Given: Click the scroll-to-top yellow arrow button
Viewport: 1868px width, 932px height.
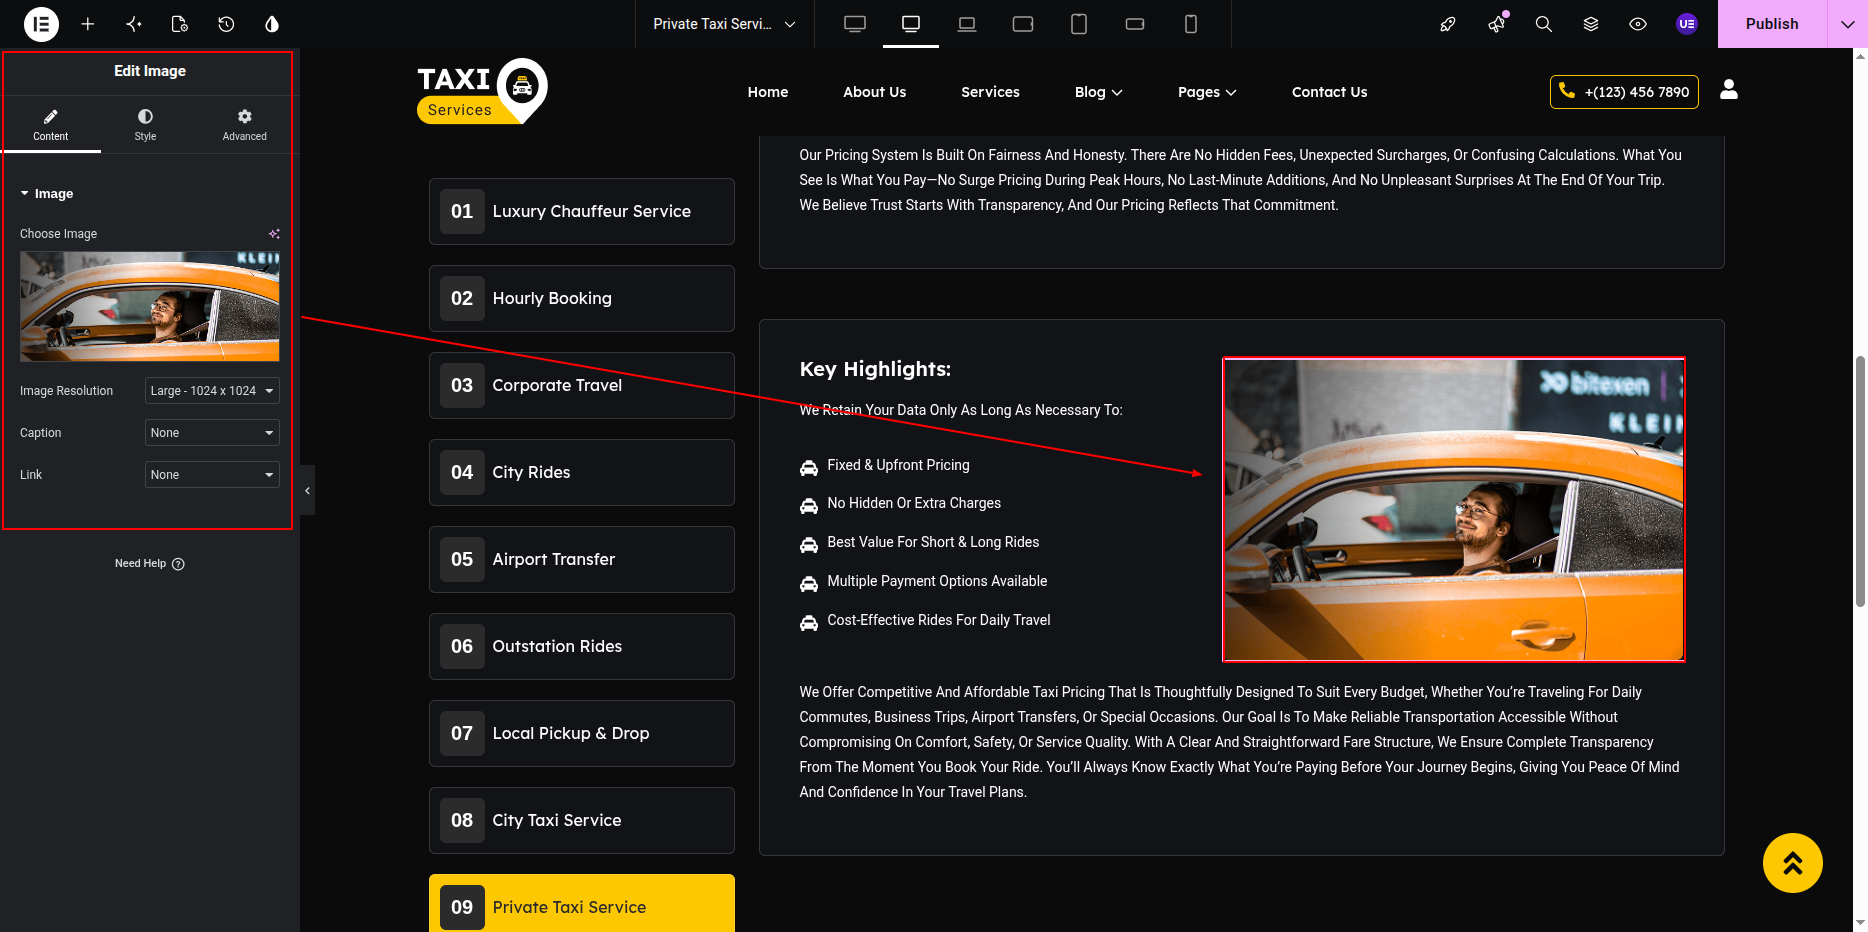Looking at the screenshot, I should (1793, 863).
